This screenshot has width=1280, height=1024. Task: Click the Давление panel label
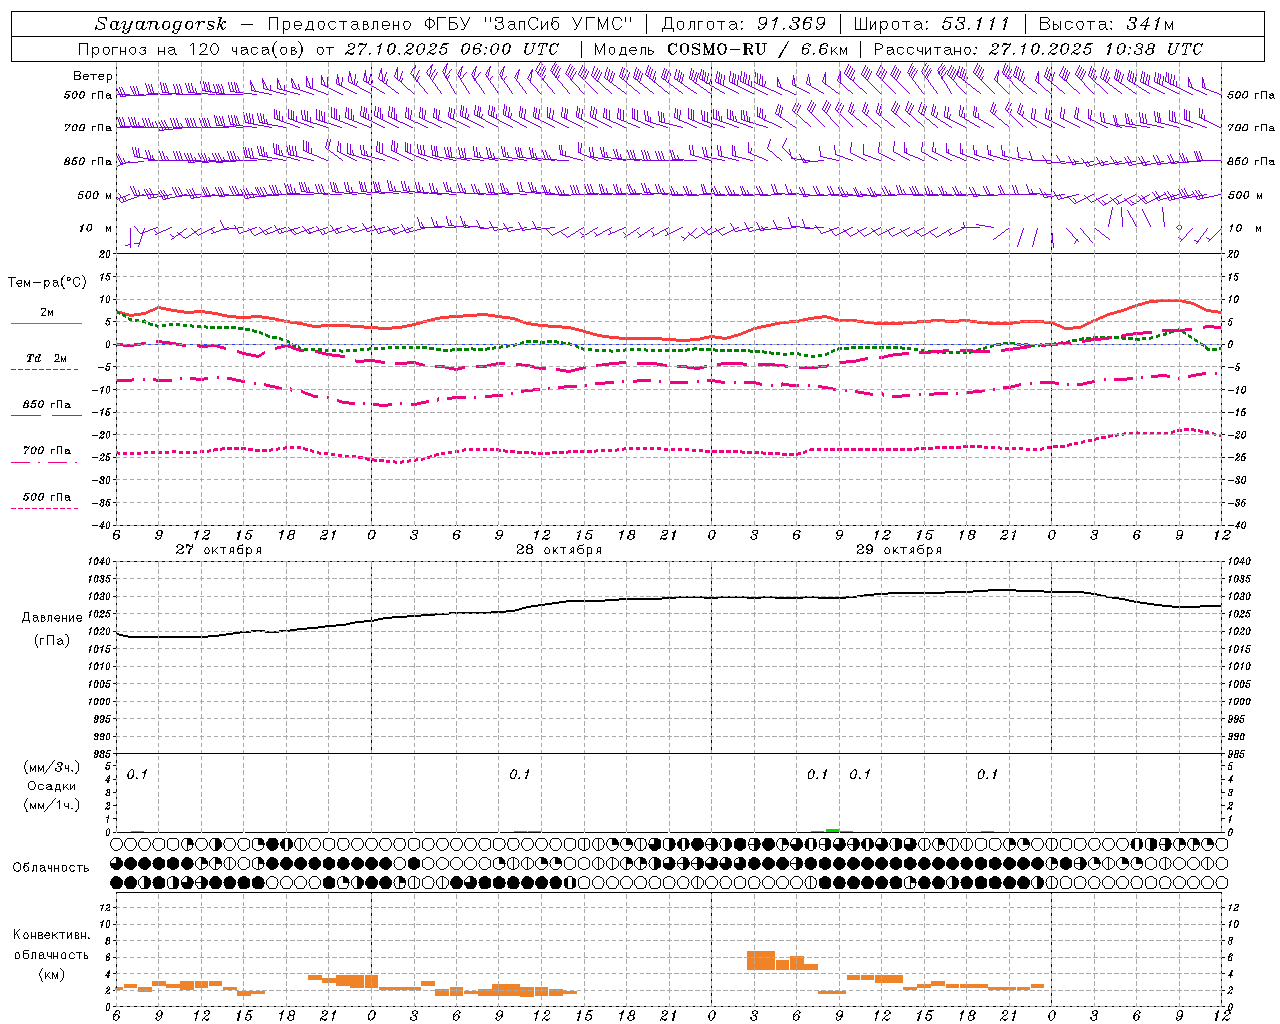pyautogui.click(x=52, y=618)
